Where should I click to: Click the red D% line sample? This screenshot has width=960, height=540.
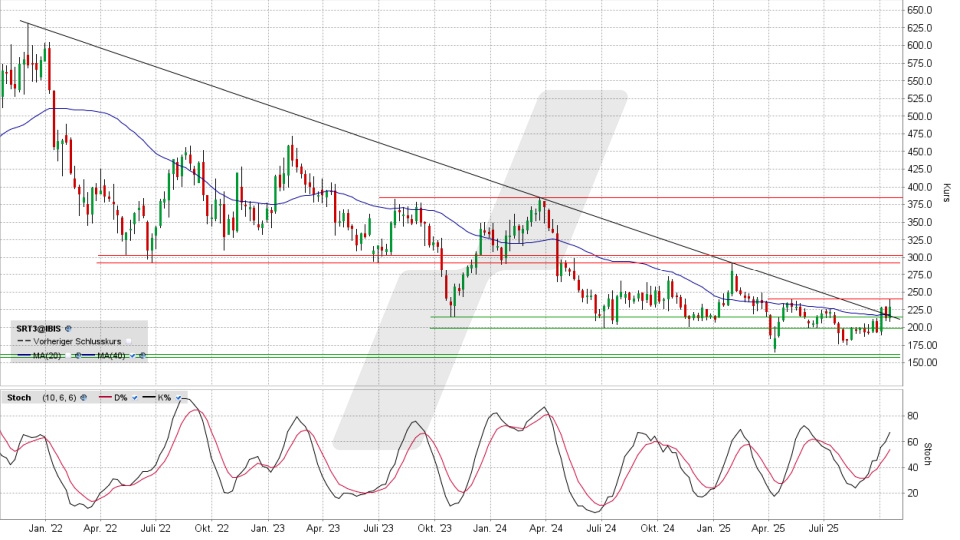click(x=105, y=397)
